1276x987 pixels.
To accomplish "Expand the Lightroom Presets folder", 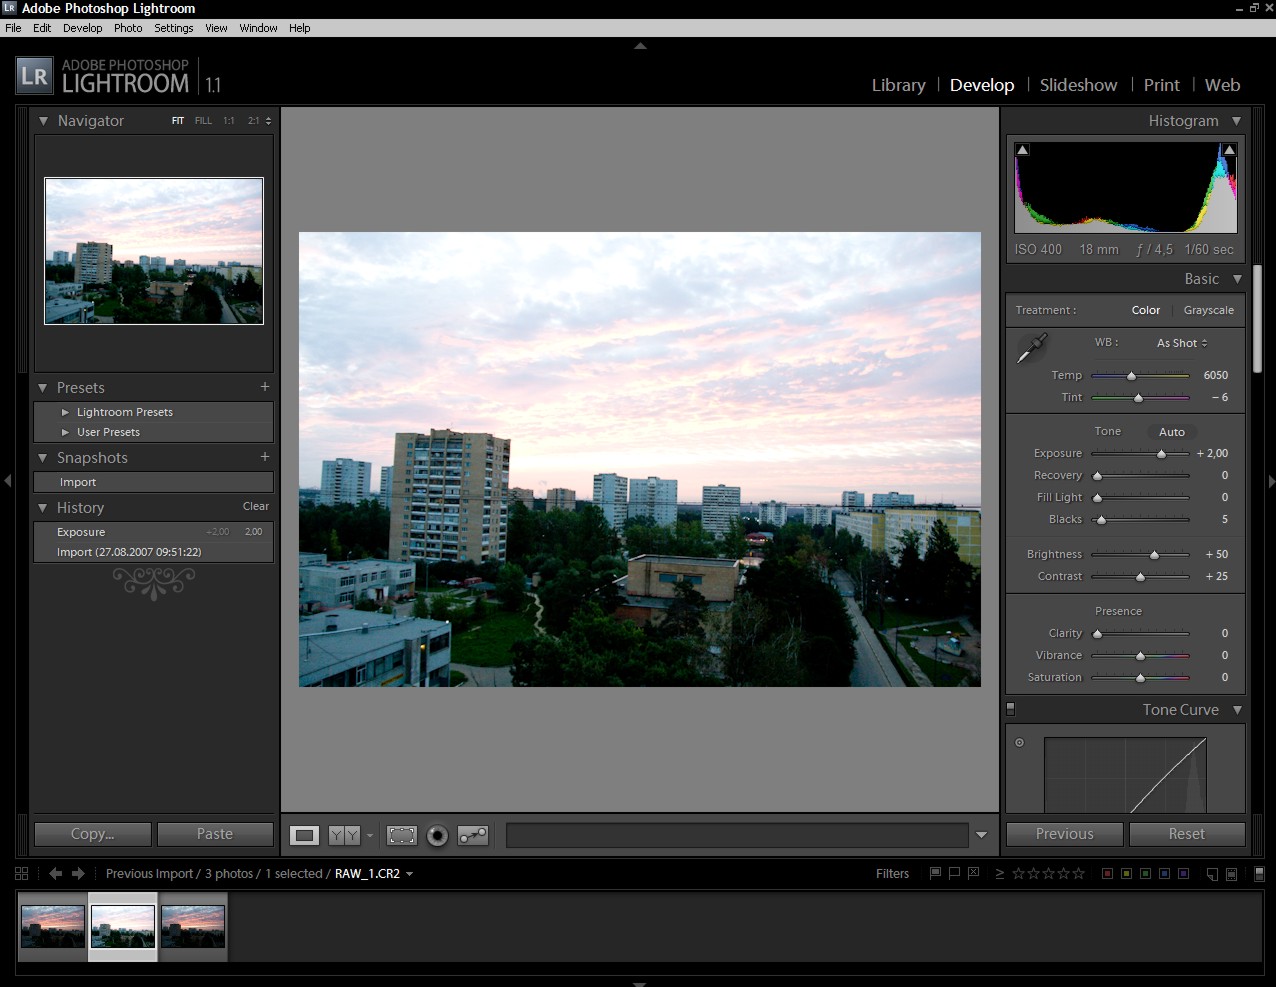I will click(66, 412).
